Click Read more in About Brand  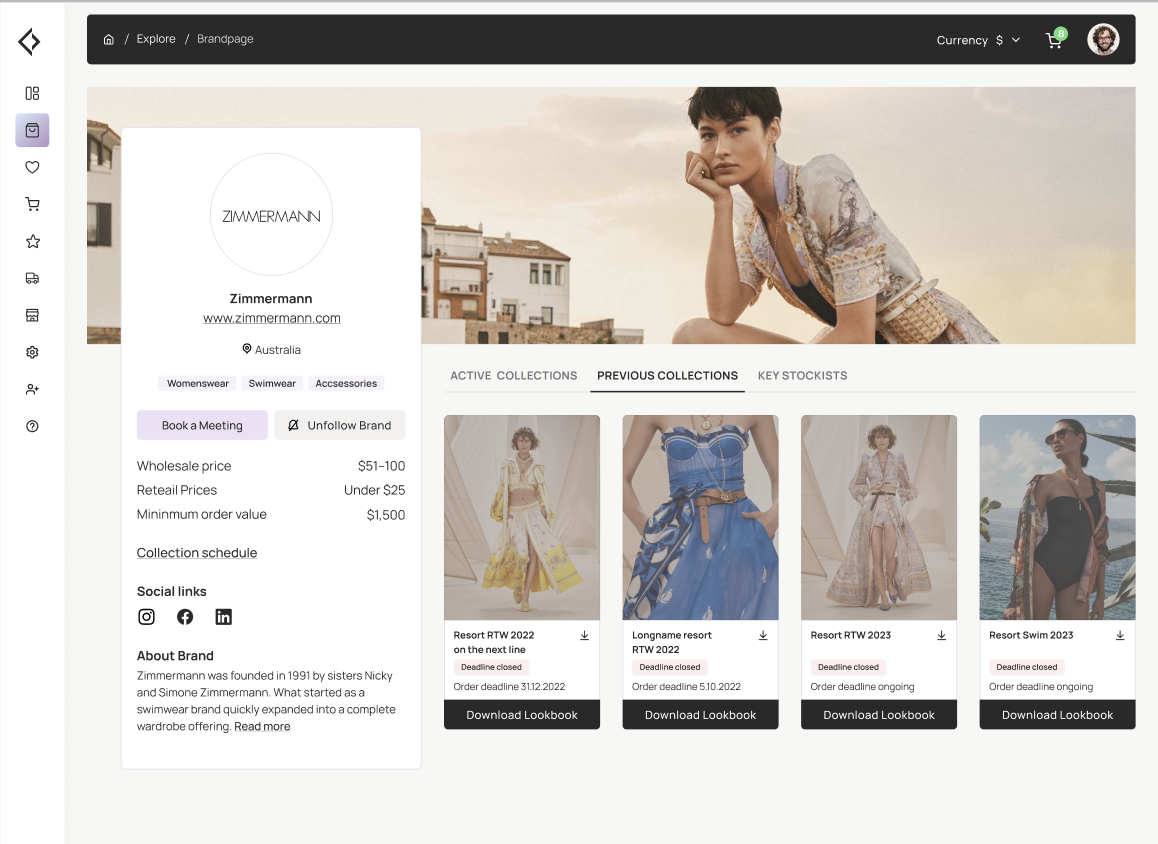coord(262,727)
